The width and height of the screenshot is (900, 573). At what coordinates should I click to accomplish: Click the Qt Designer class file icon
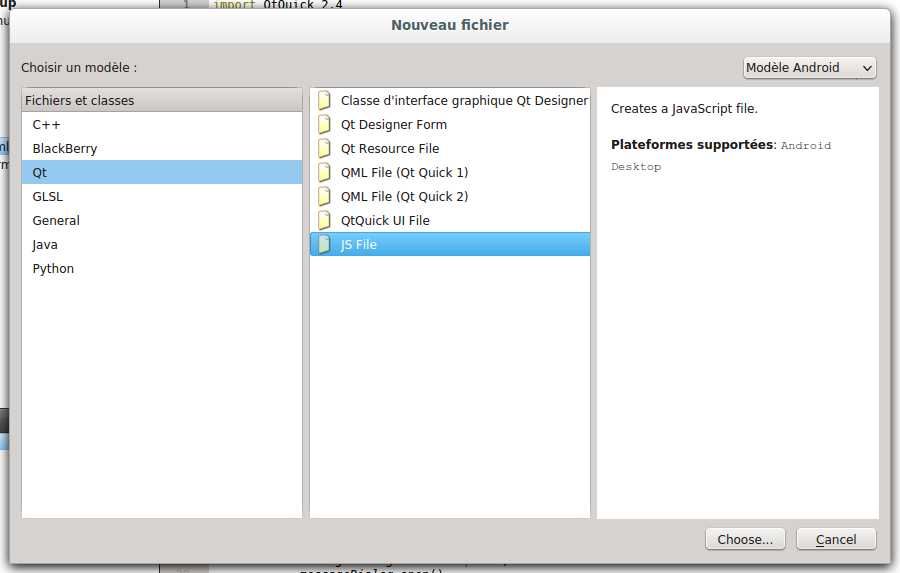coord(324,101)
